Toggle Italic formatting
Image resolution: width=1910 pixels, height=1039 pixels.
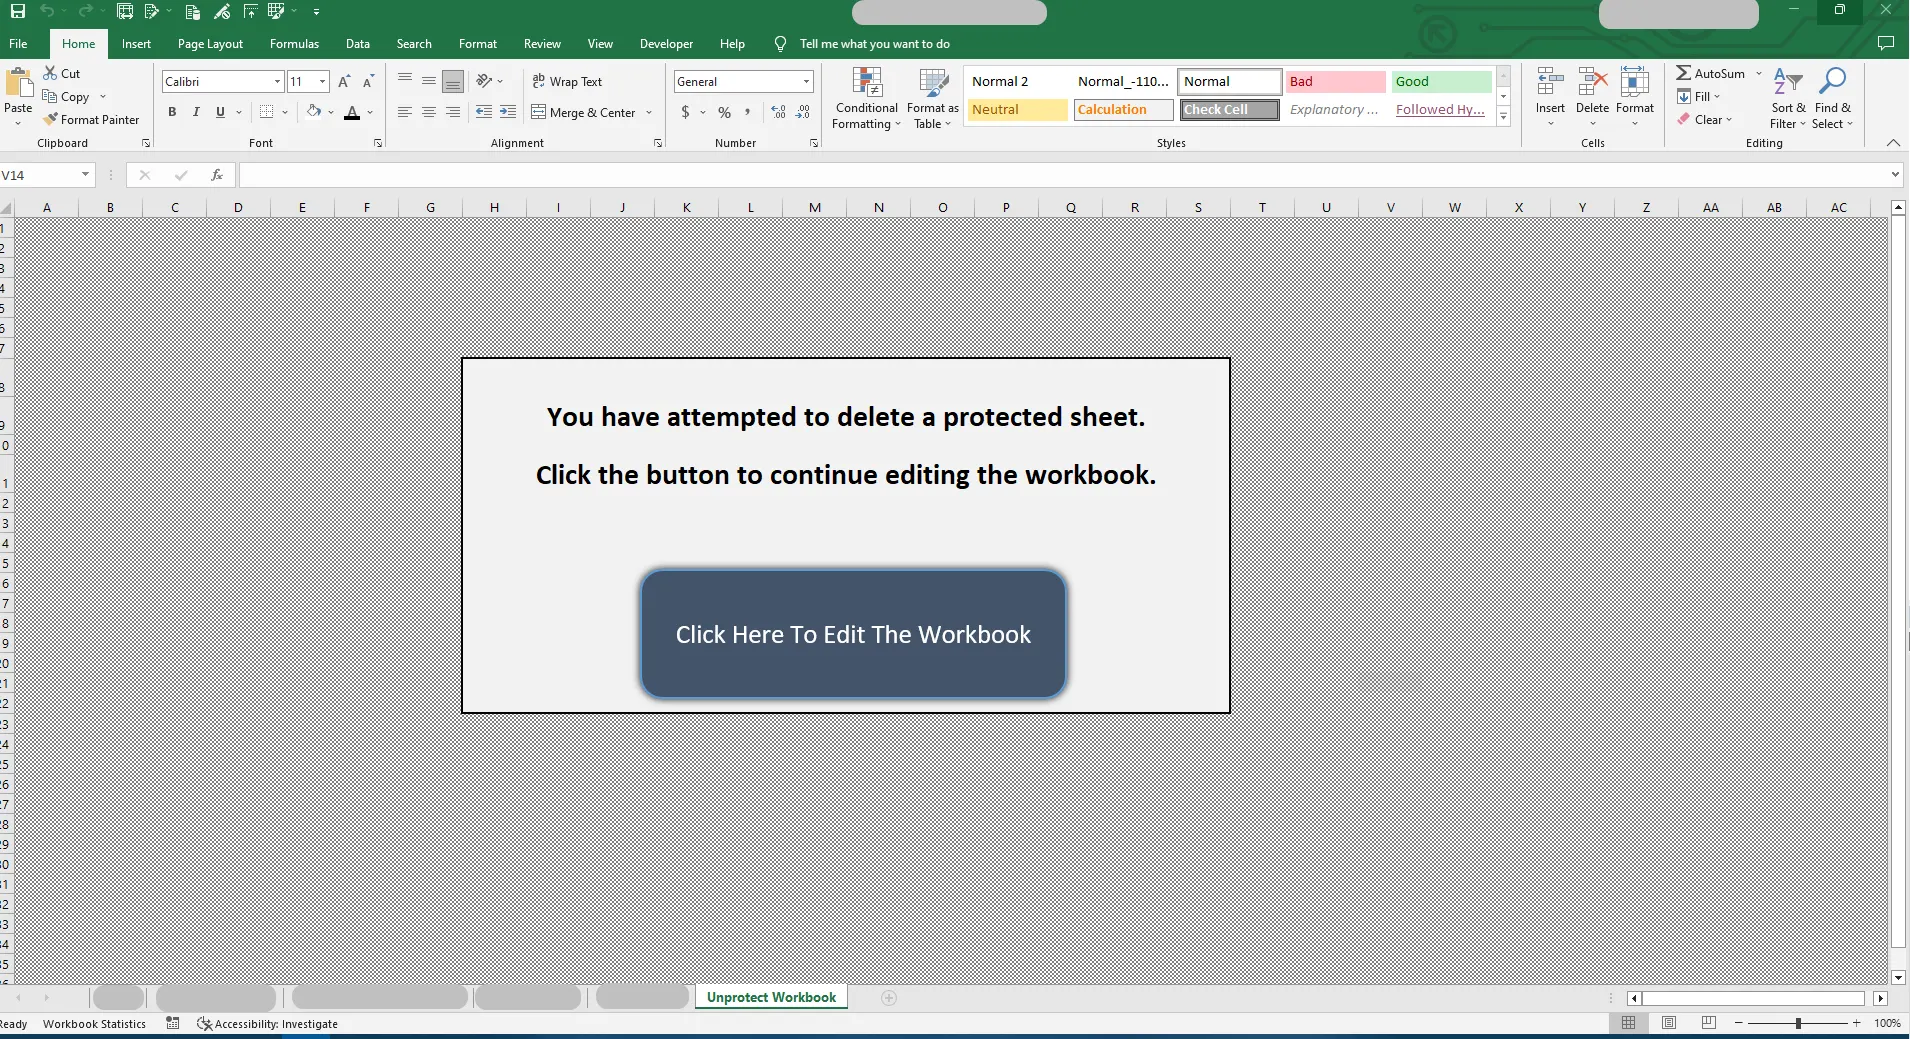tap(196, 112)
